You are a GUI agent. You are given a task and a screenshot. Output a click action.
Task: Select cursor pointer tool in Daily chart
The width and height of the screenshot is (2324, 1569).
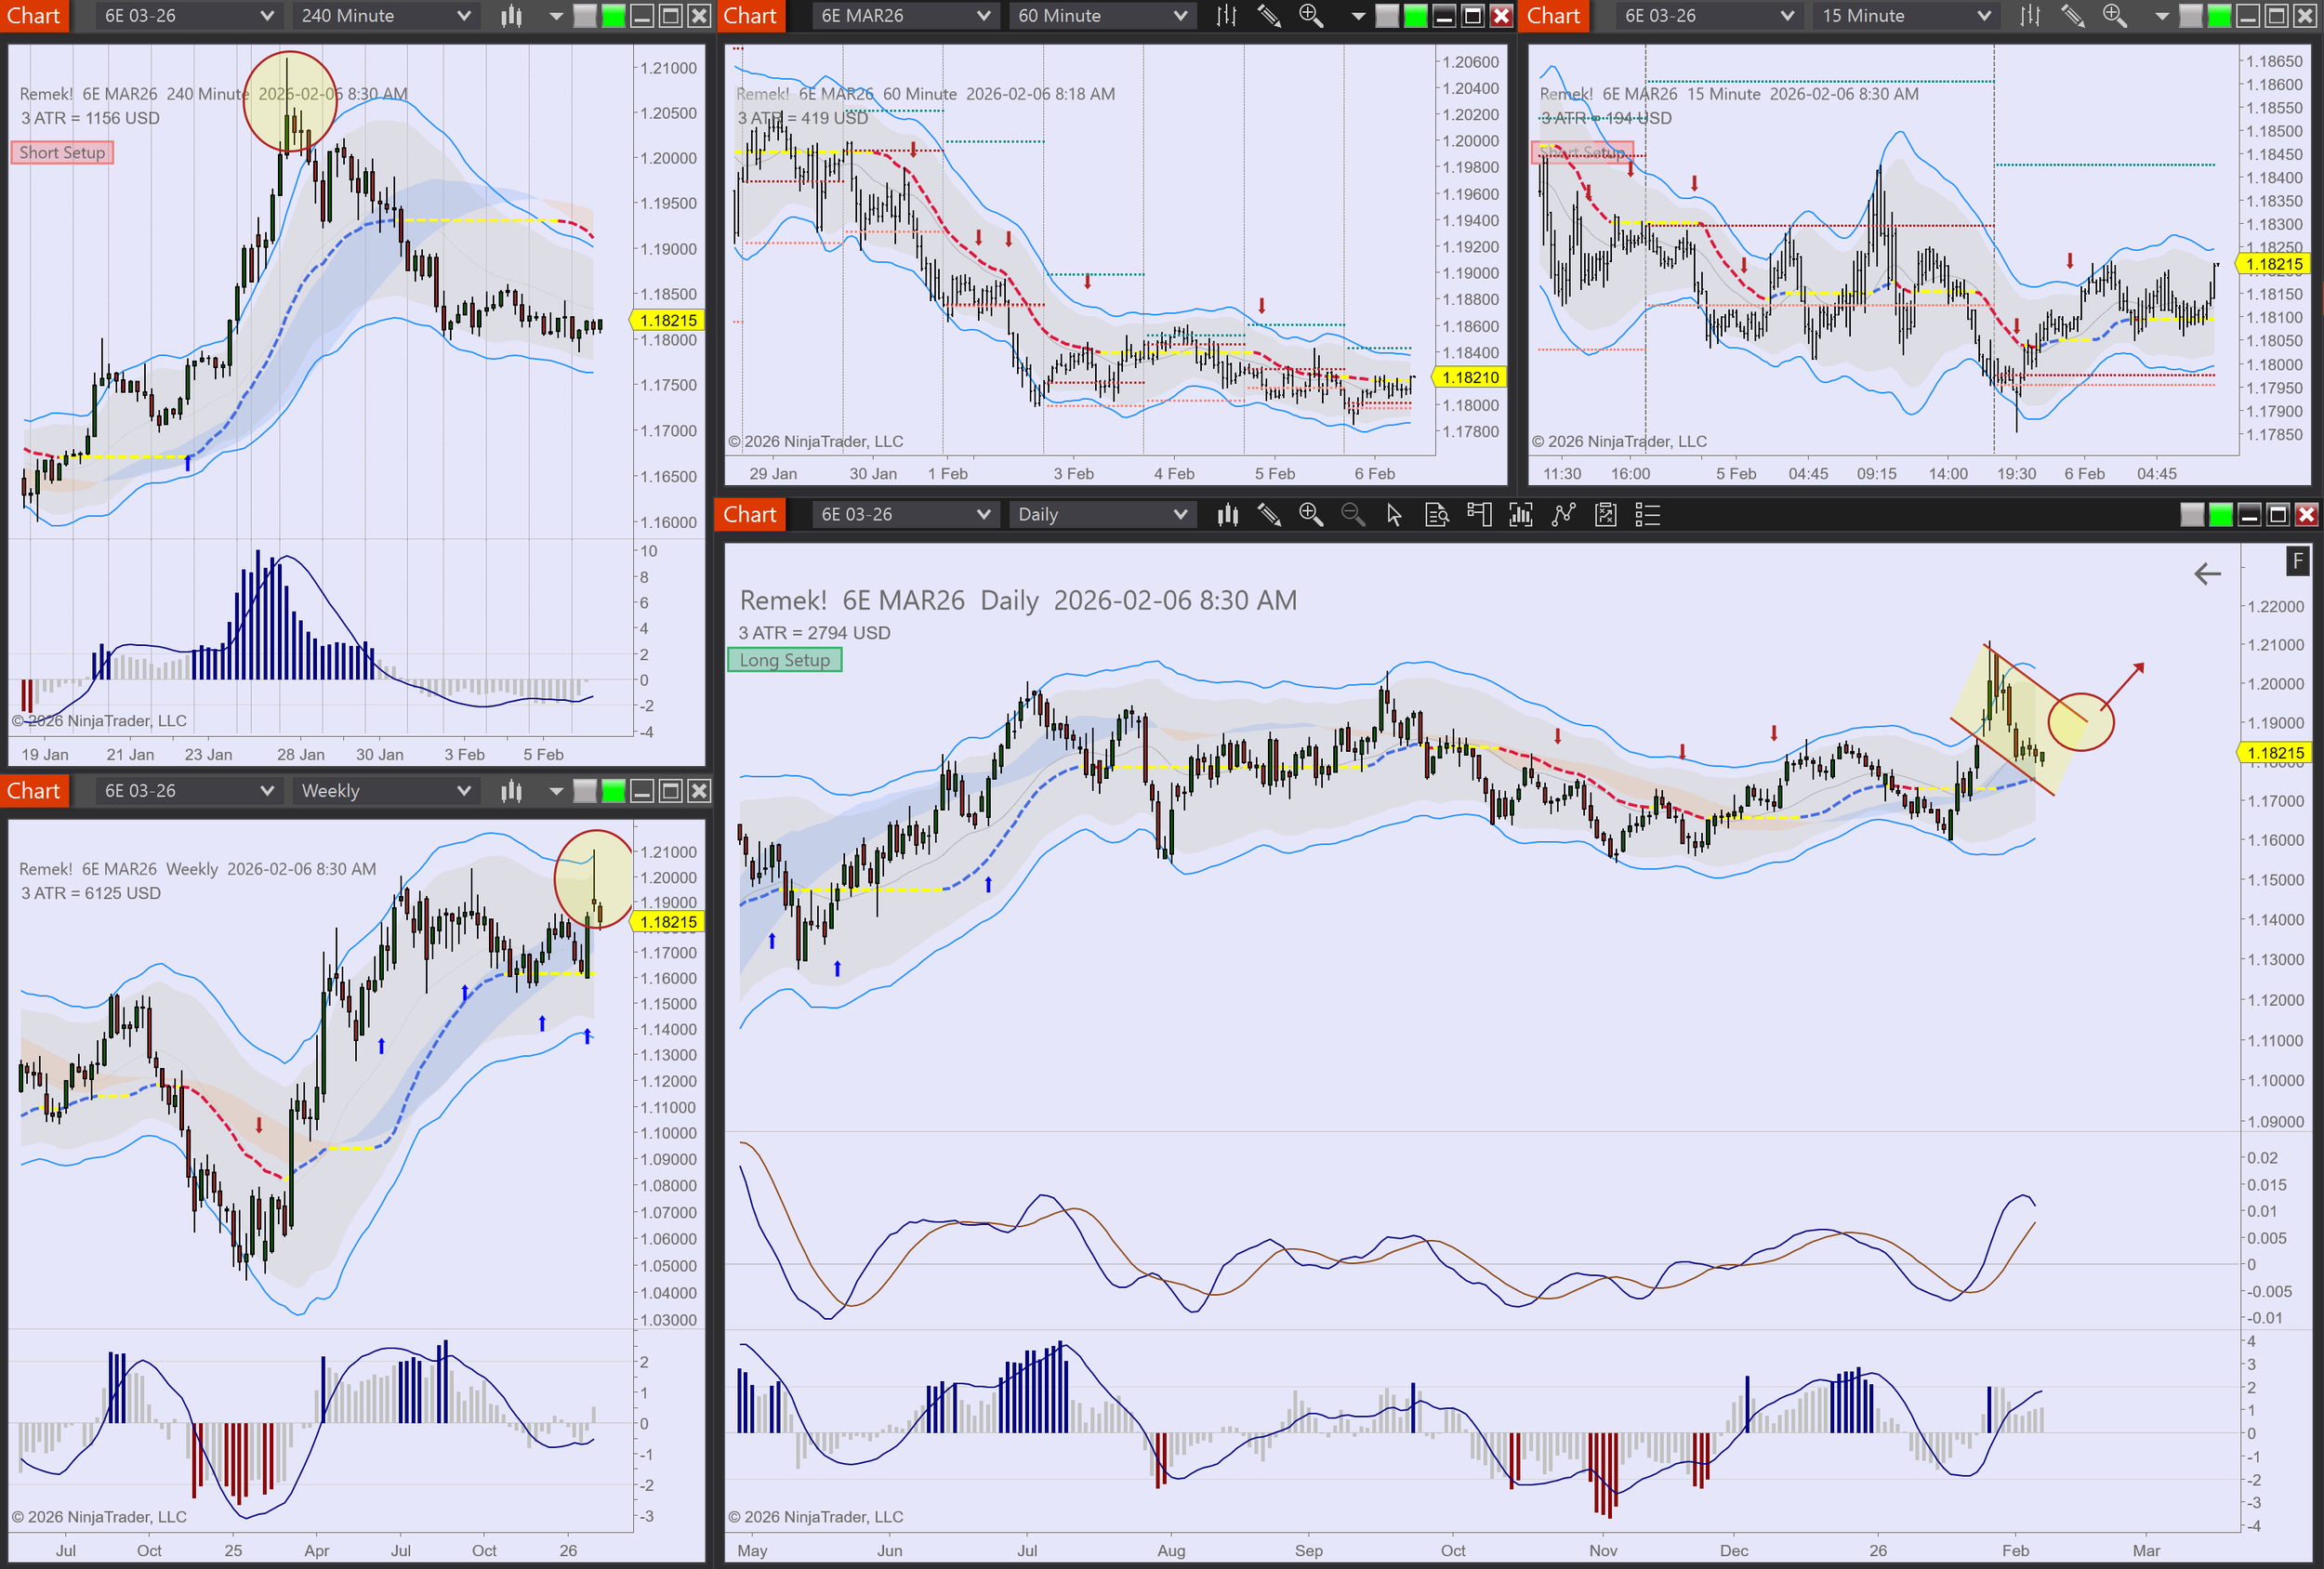click(1394, 515)
